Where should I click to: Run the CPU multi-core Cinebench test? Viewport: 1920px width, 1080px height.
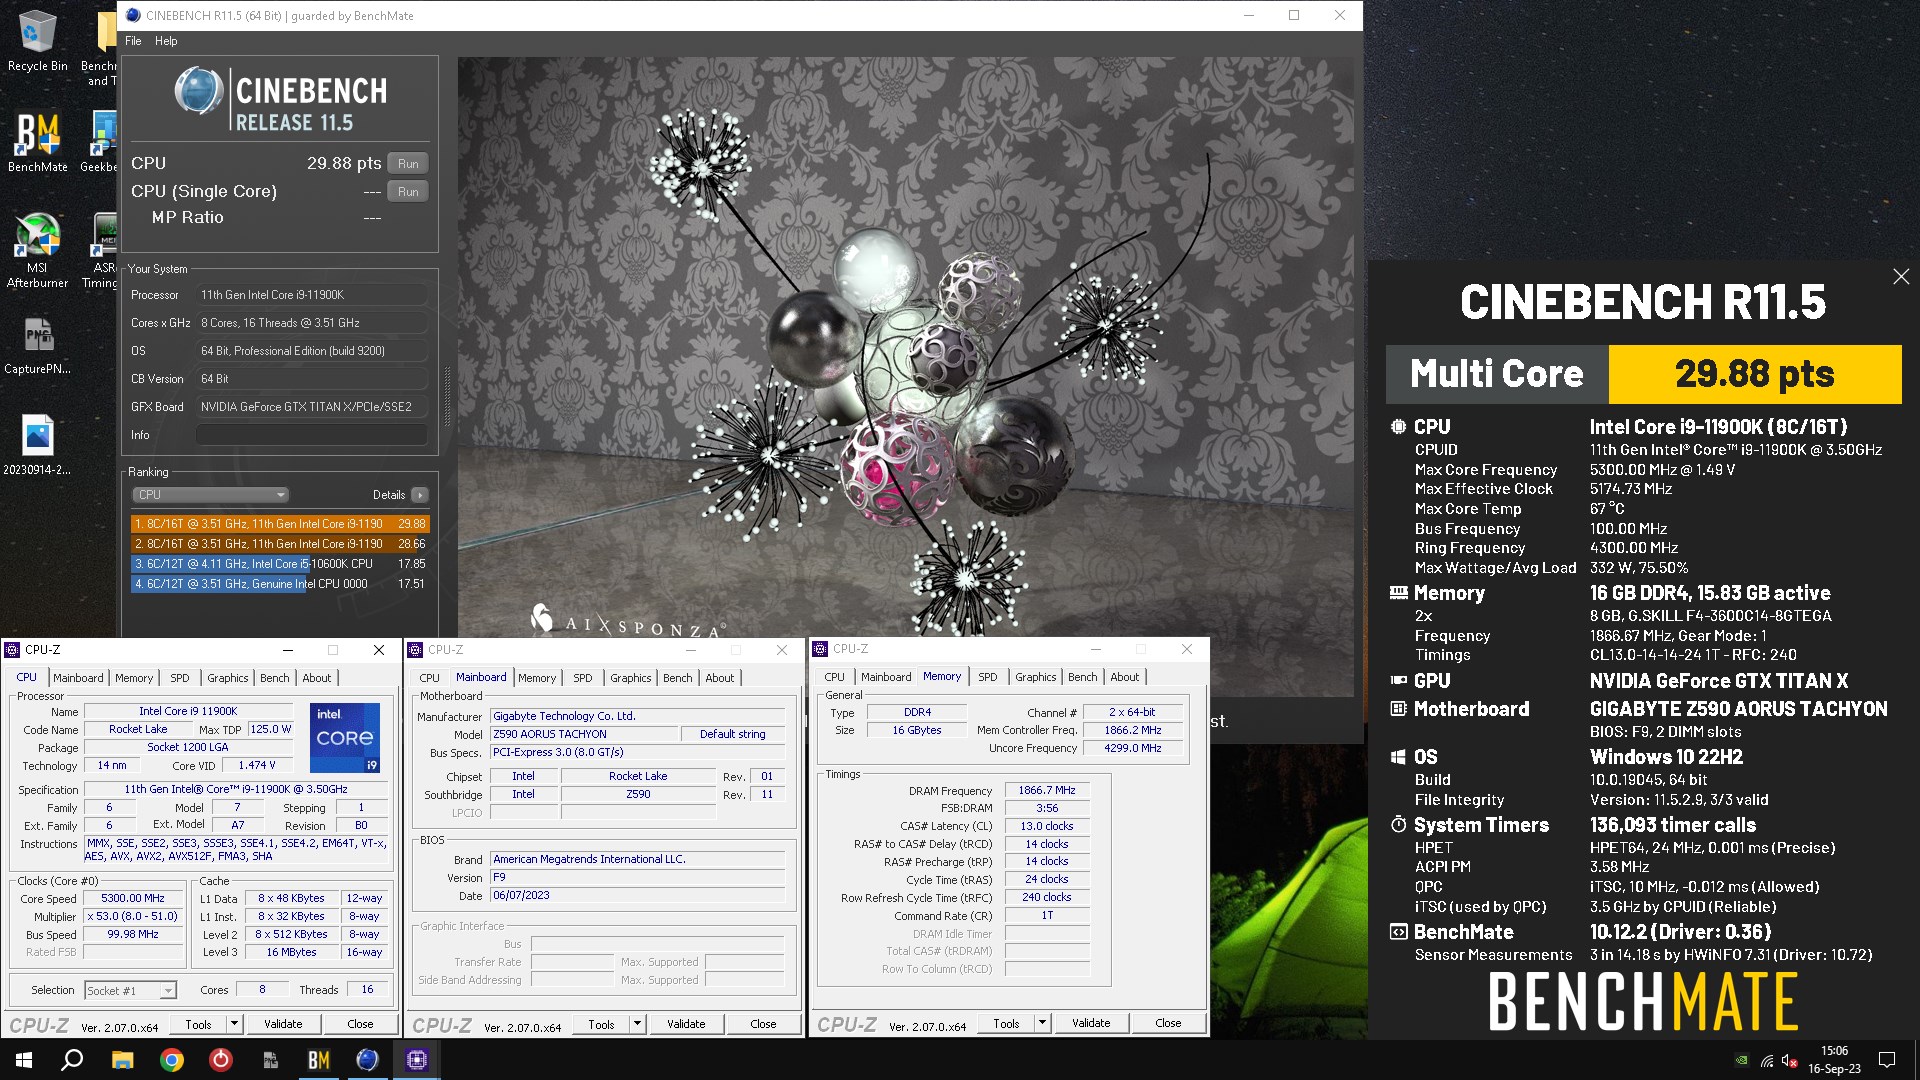pos(408,163)
